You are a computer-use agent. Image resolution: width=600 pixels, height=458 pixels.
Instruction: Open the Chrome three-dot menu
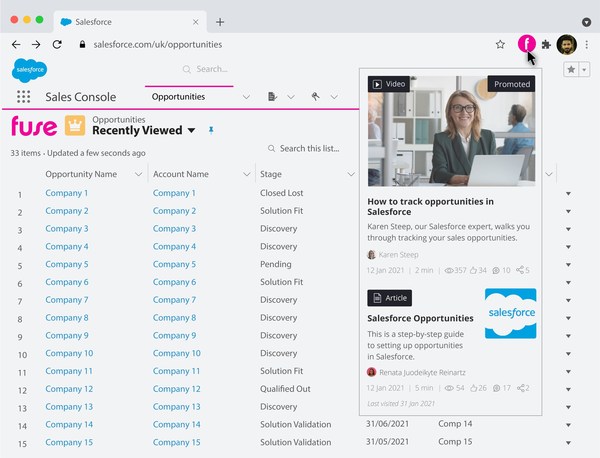[x=587, y=45]
